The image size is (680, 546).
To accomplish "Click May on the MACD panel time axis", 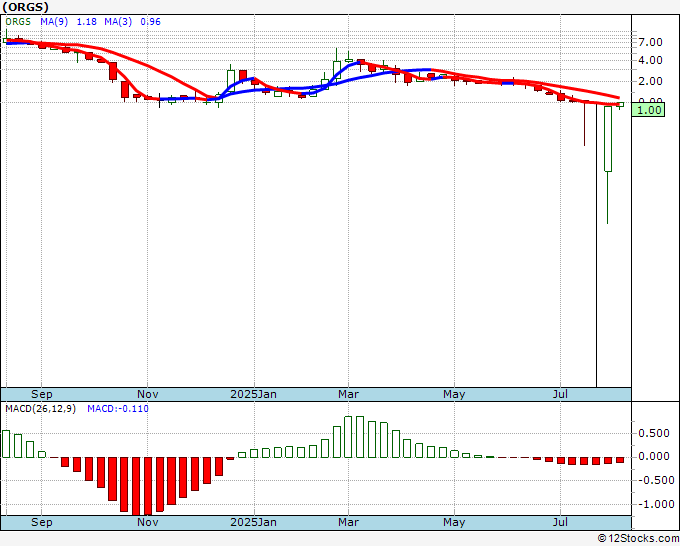I will 454,522.
